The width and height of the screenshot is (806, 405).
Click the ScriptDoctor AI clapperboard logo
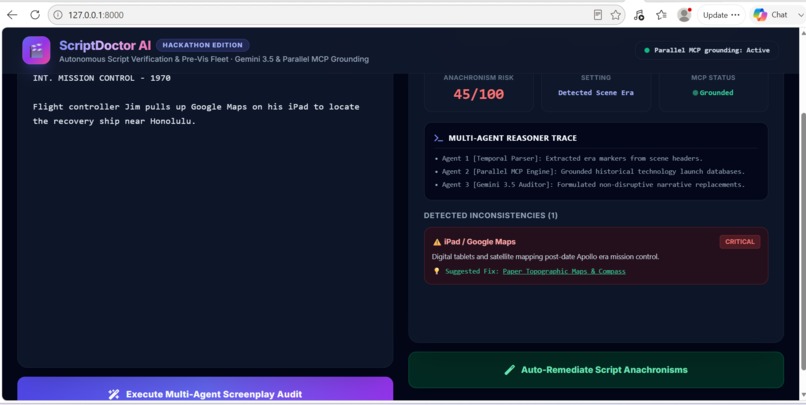click(x=36, y=50)
